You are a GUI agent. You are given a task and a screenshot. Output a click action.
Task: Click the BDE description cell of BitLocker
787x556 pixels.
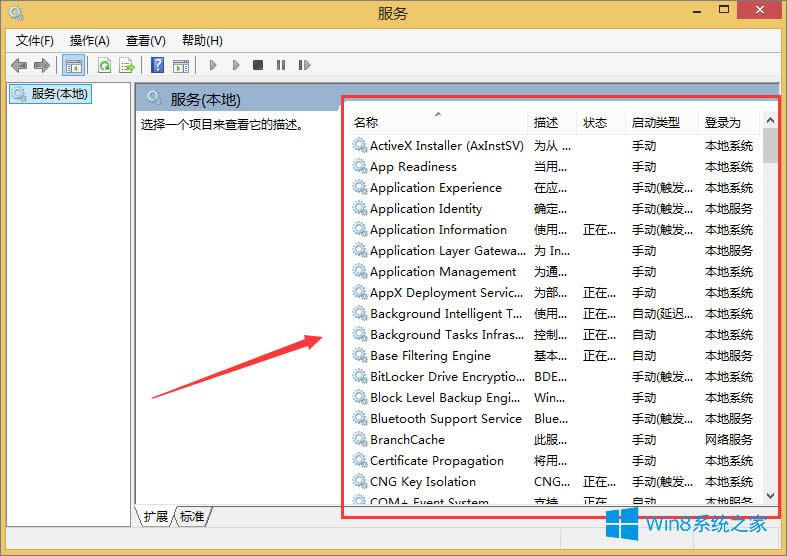tap(551, 376)
